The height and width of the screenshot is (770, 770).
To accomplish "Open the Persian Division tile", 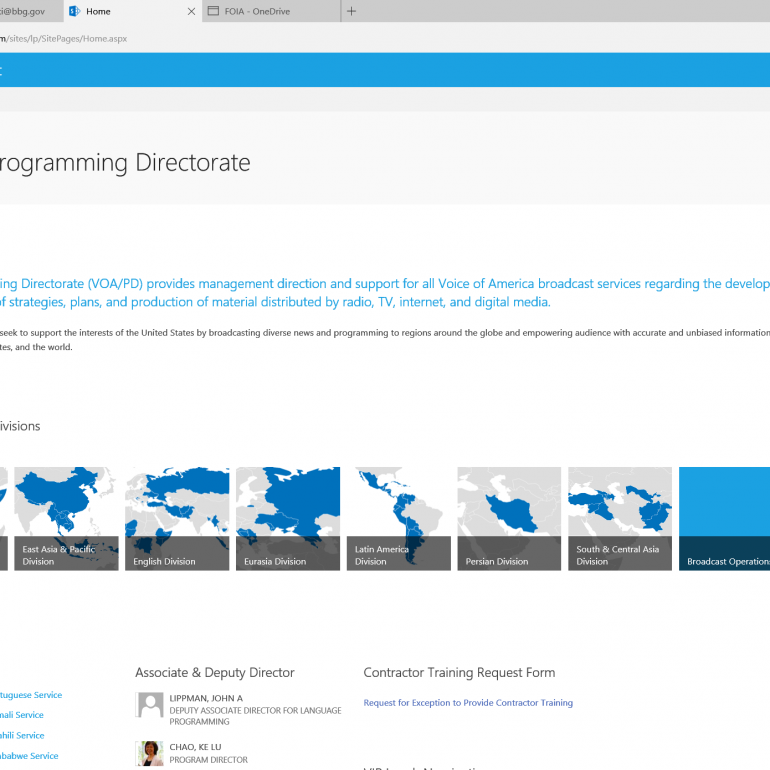I will [x=509, y=519].
